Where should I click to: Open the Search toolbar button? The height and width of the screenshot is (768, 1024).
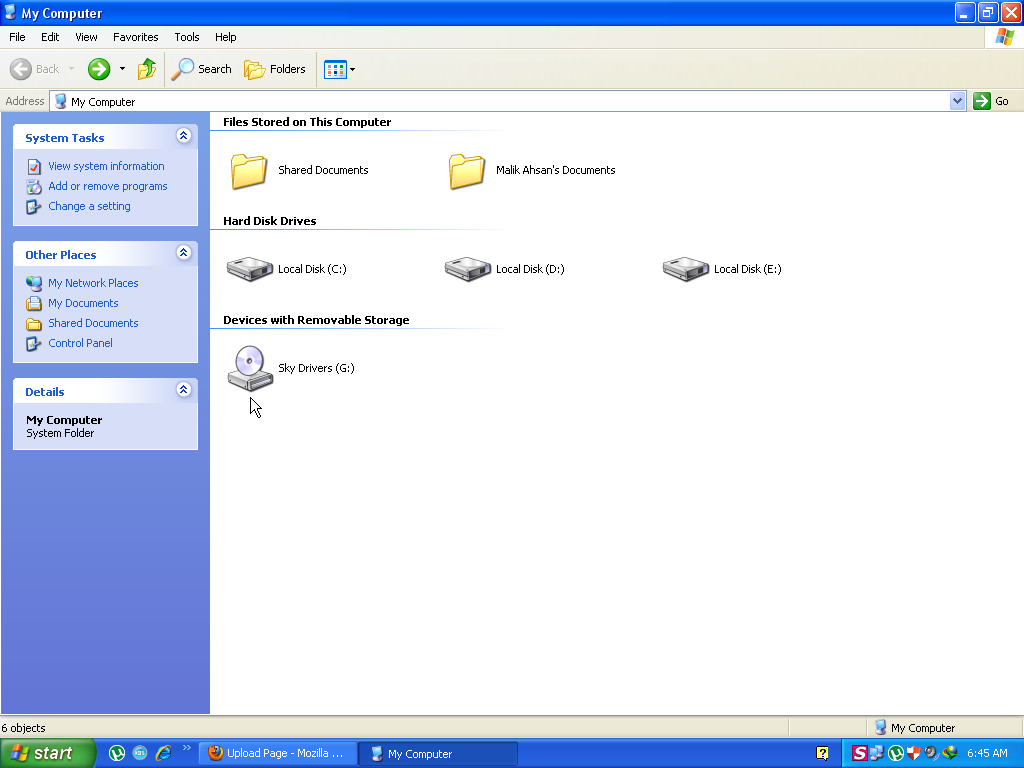[x=201, y=69]
